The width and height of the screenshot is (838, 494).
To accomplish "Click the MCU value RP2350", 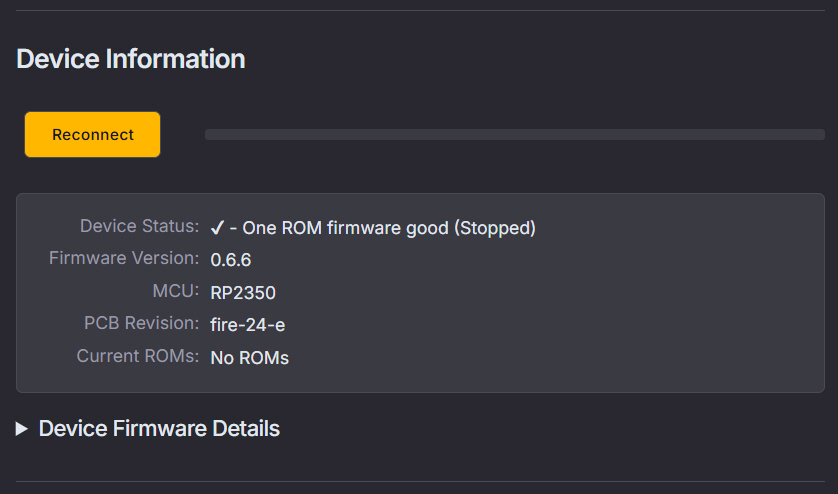I will (x=242, y=293).
